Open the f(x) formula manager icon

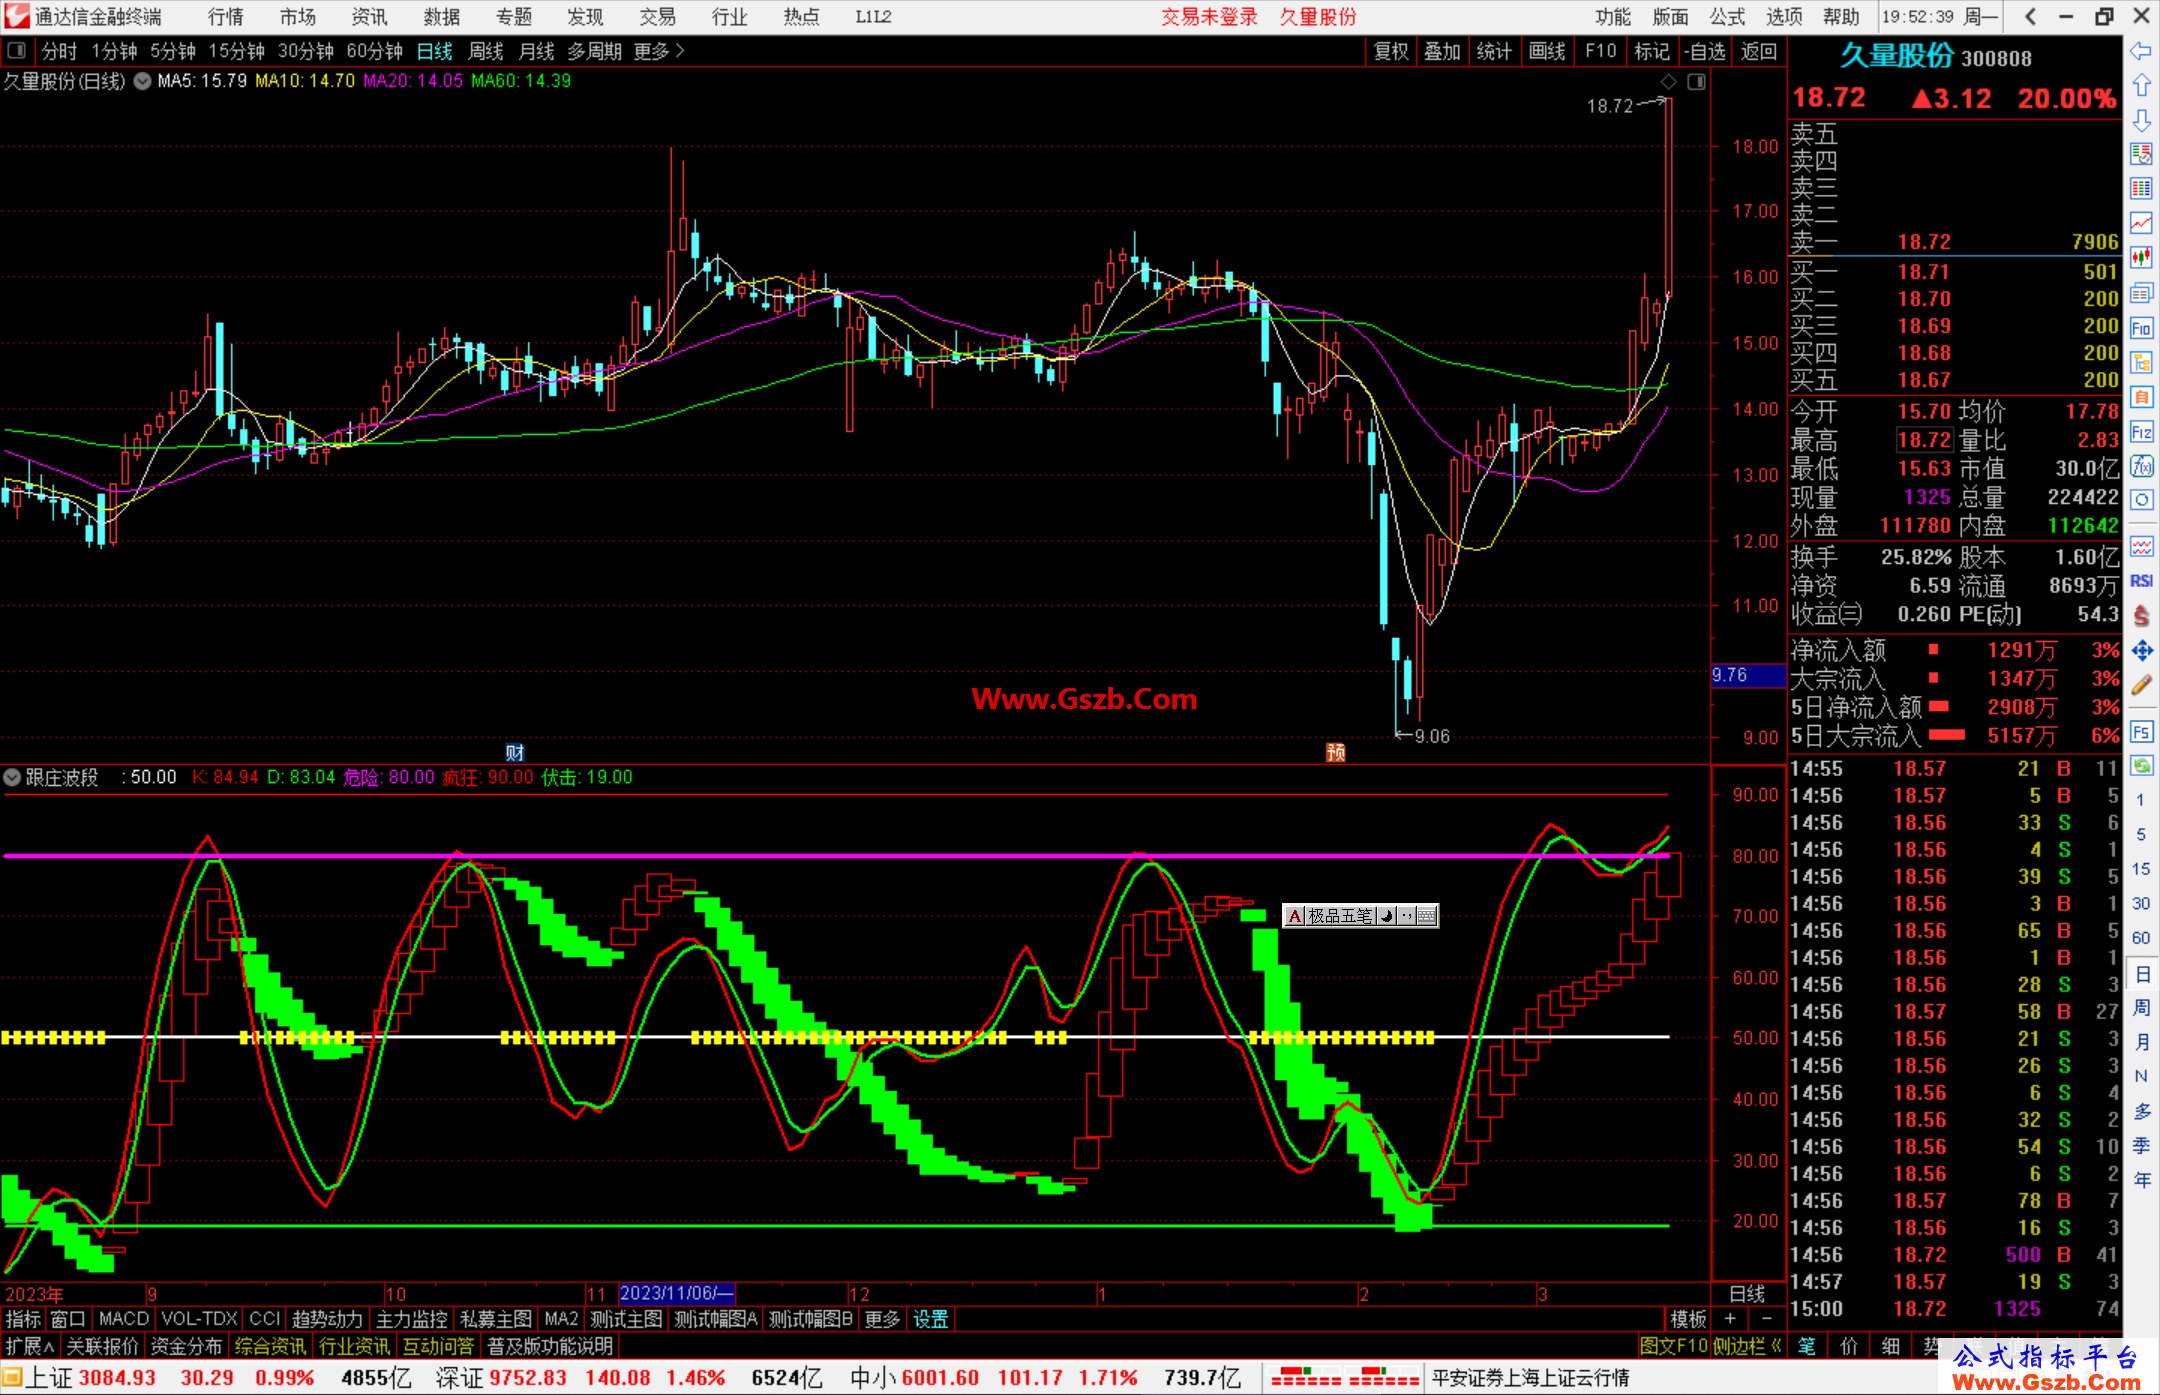tap(2141, 466)
